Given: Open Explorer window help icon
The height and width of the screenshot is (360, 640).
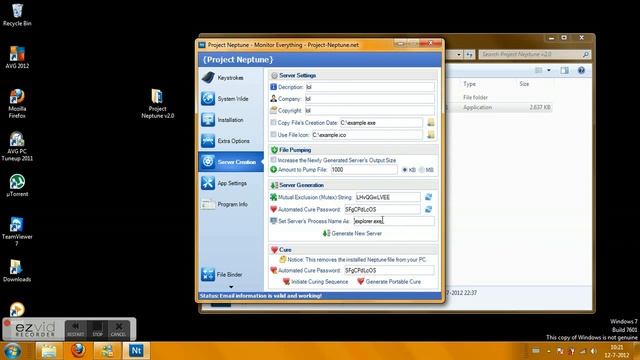Looking at the screenshot, I should click(x=581, y=71).
